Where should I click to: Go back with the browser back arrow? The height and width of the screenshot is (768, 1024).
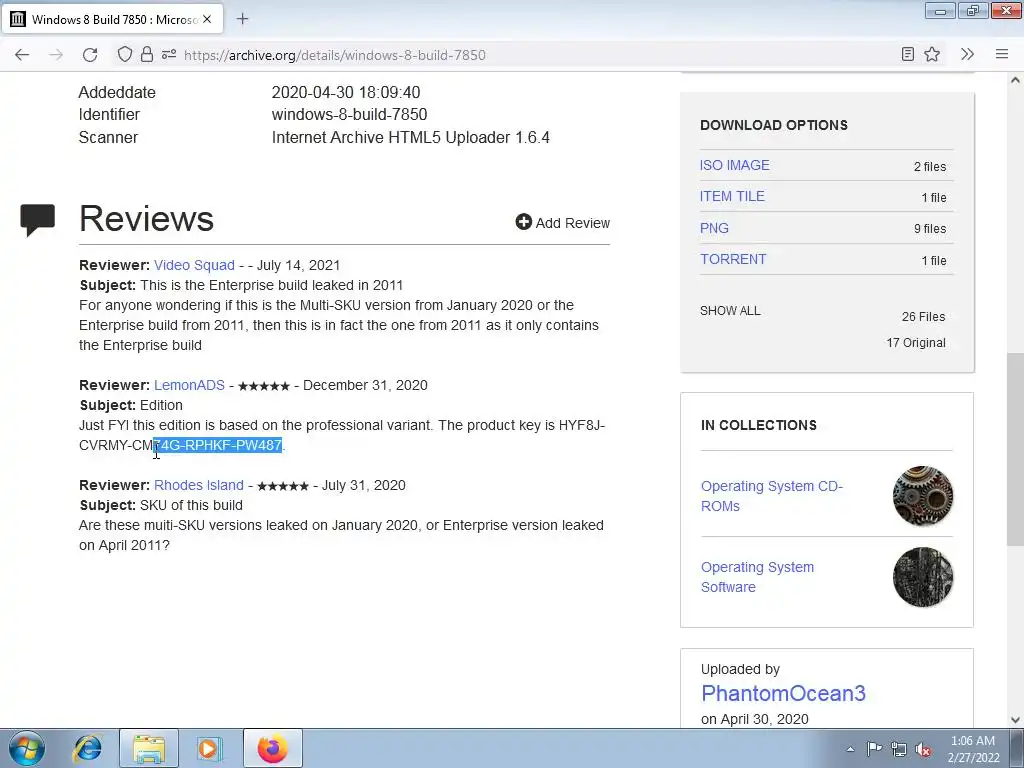pyautogui.click(x=22, y=55)
